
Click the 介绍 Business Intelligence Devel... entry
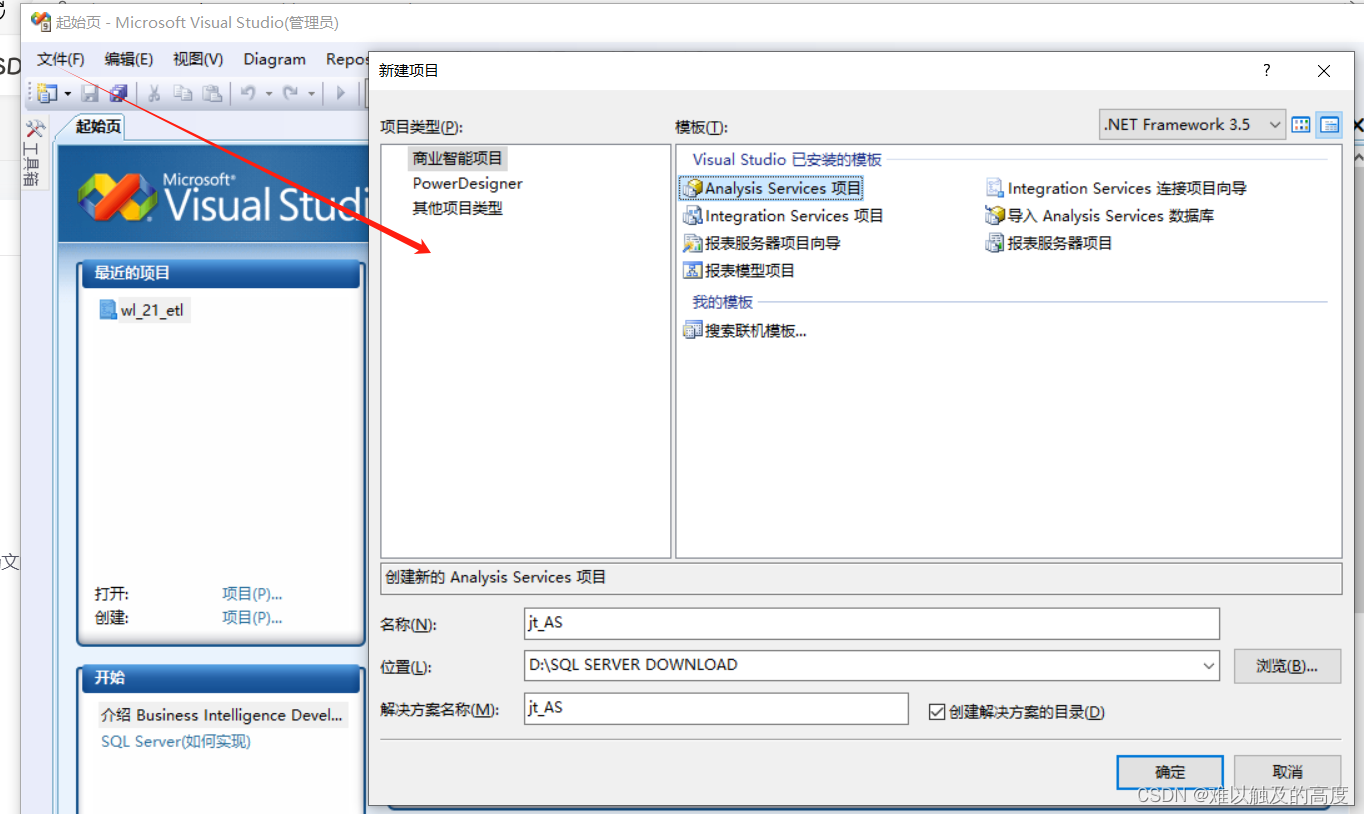[222, 715]
